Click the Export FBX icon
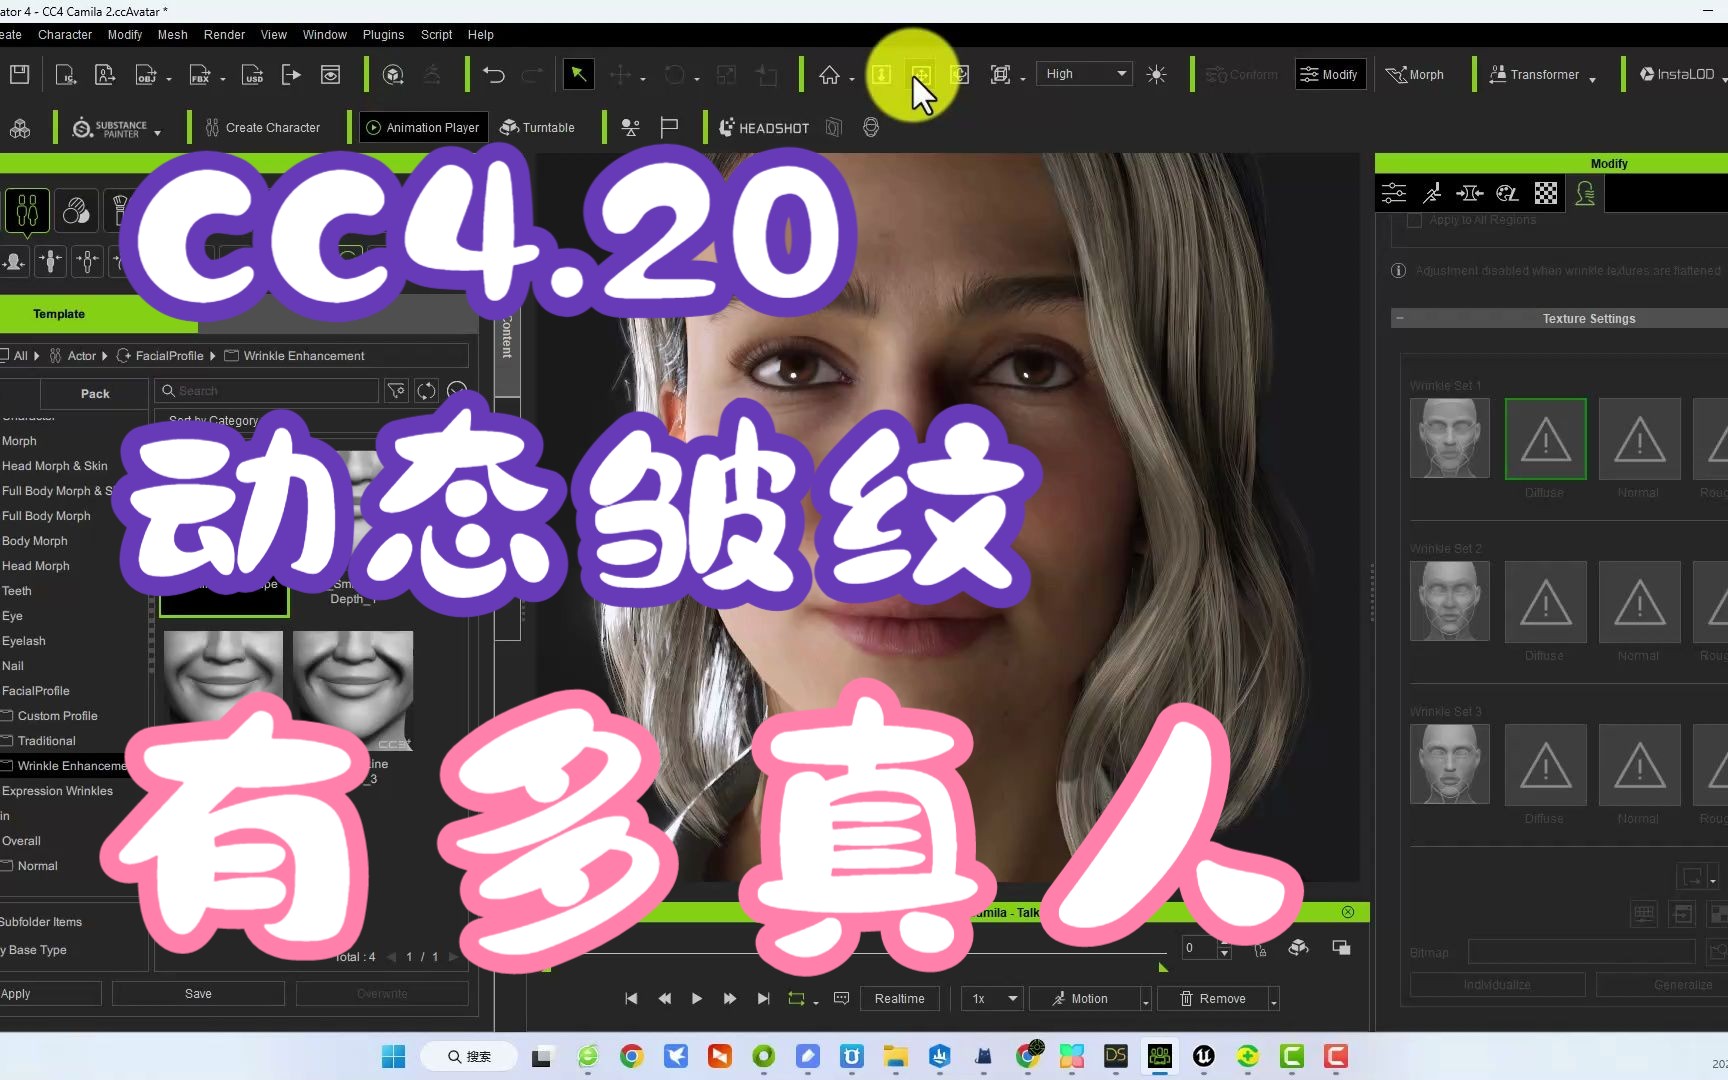The image size is (1728, 1080). (x=200, y=74)
